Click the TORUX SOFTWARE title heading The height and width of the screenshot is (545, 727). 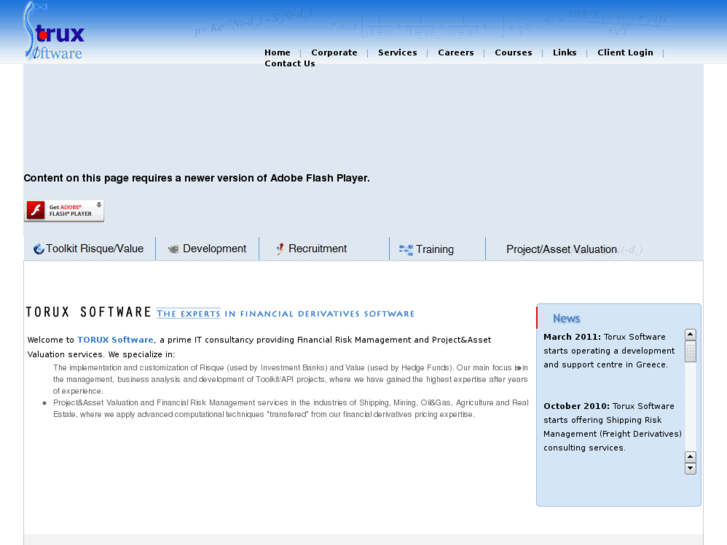pos(89,312)
